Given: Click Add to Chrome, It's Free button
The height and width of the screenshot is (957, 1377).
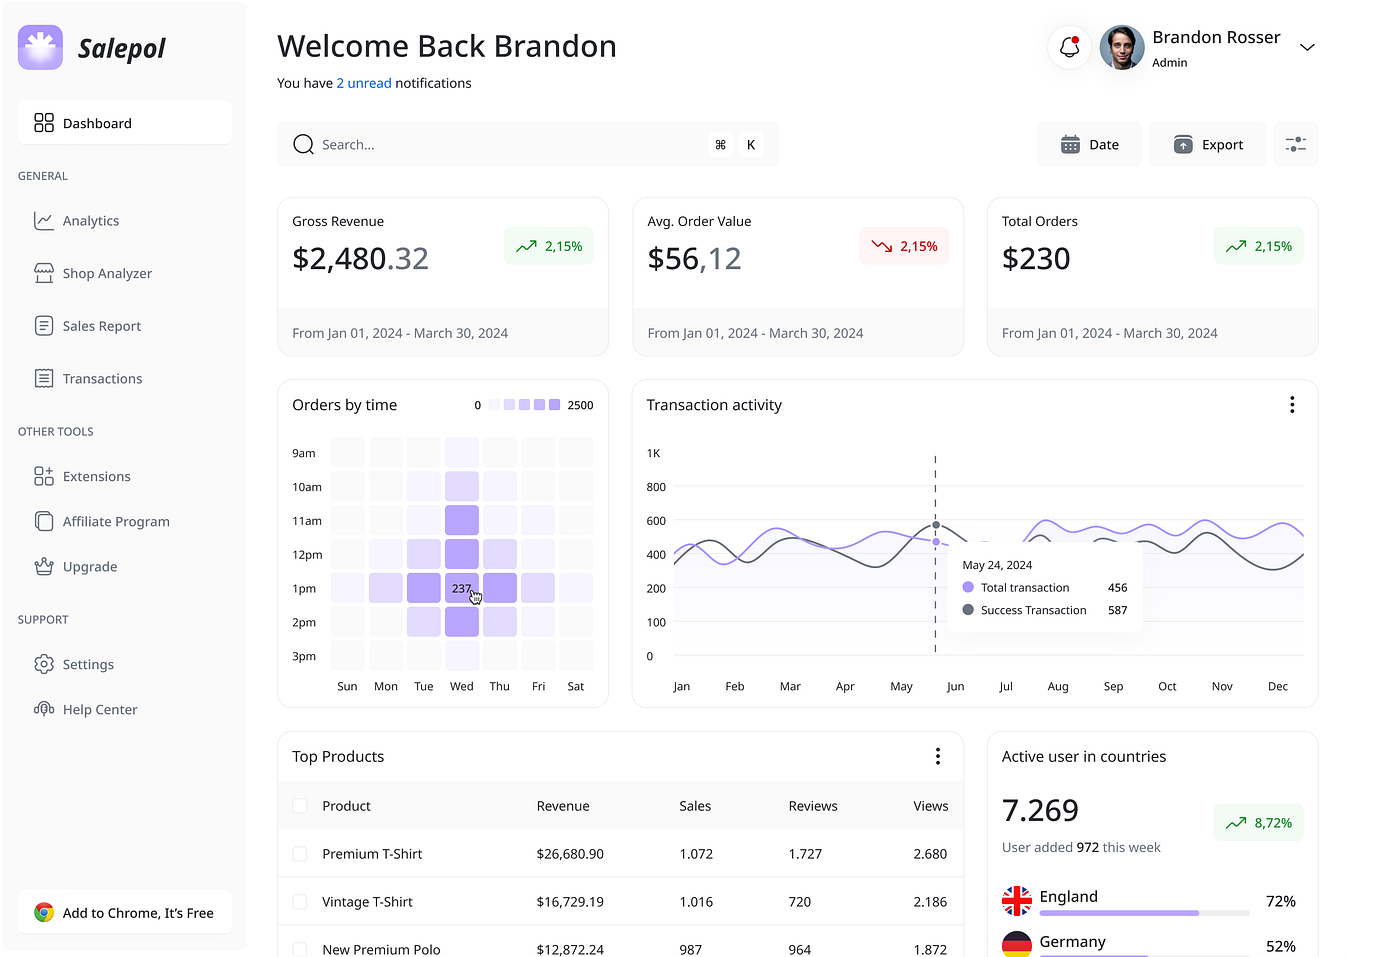Looking at the screenshot, I should coord(125,912).
